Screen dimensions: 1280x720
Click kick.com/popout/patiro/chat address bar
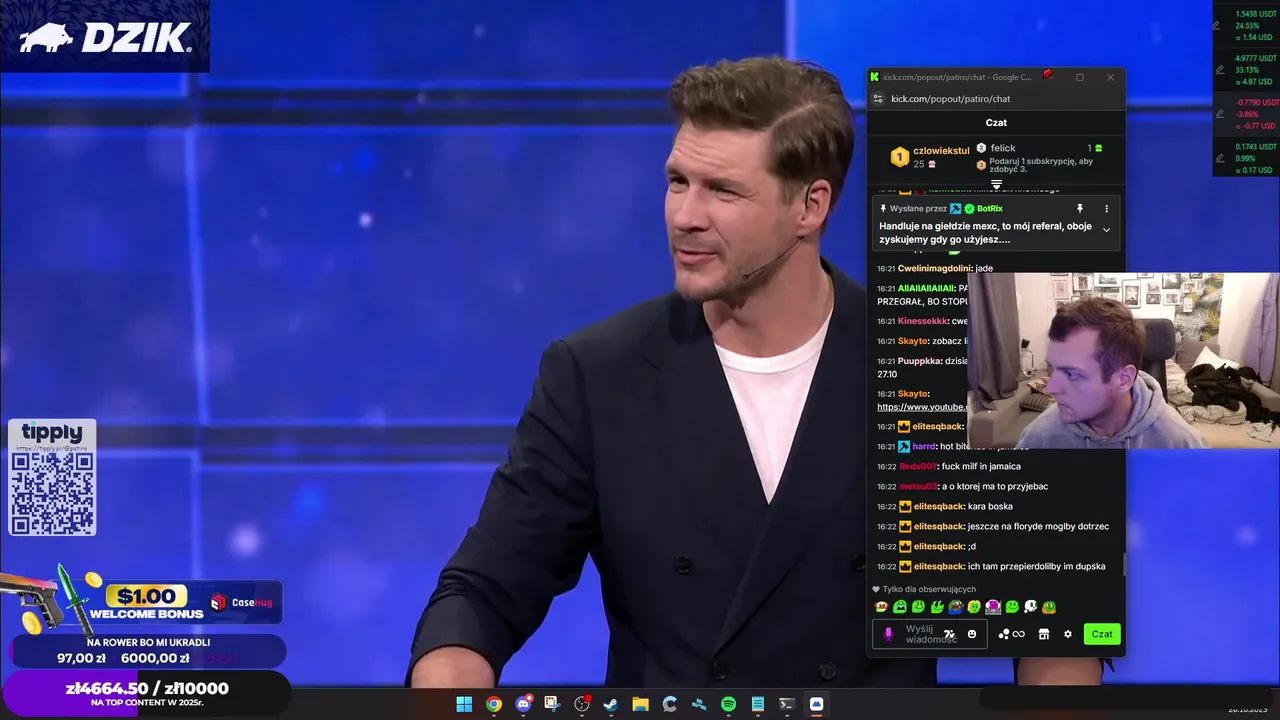click(951, 99)
